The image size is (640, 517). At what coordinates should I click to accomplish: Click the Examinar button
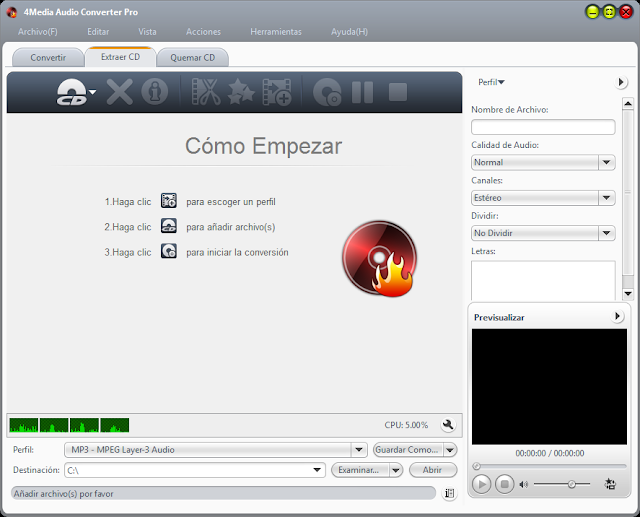coord(360,470)
